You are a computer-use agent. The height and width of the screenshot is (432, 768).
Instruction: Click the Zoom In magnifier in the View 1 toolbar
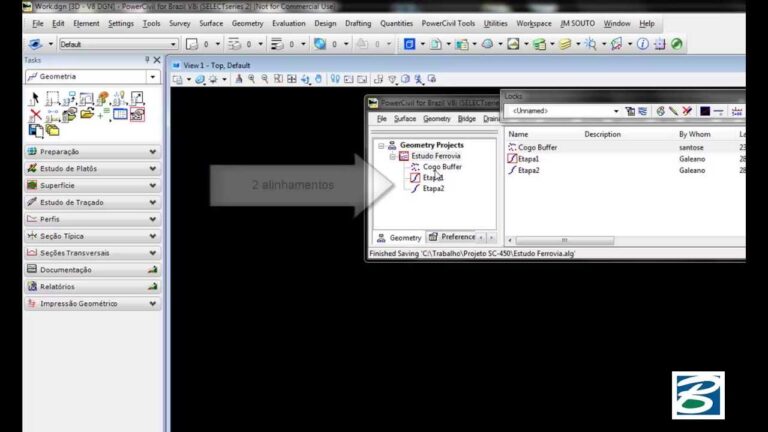pyautogui.click(x=251, y=79)
